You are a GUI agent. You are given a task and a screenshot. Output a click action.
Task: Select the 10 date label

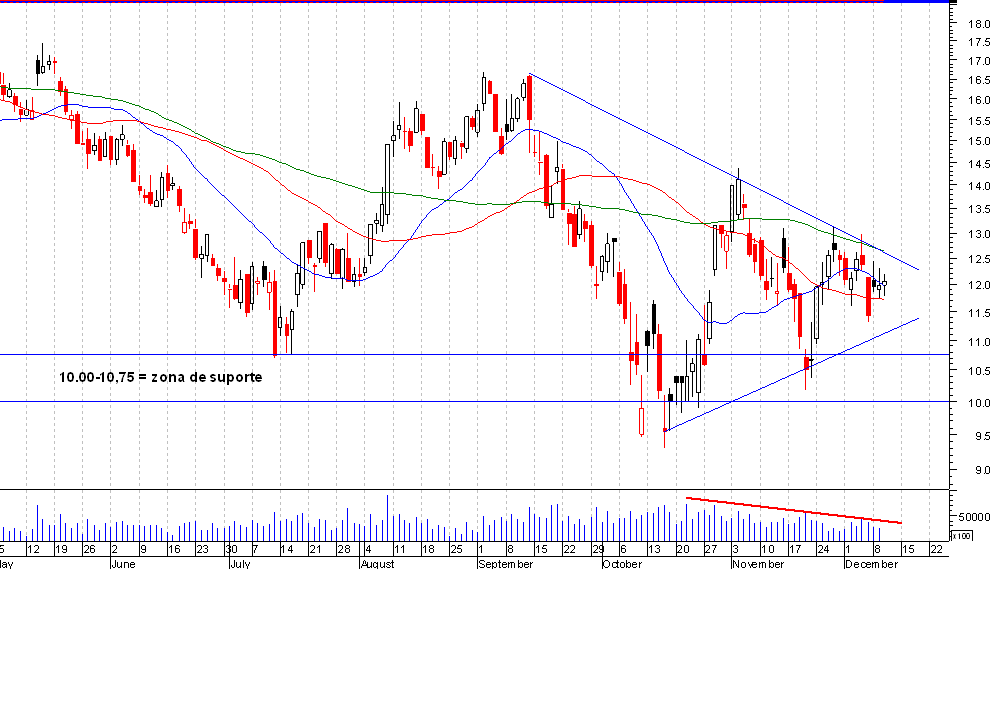[x=768, y=550]
